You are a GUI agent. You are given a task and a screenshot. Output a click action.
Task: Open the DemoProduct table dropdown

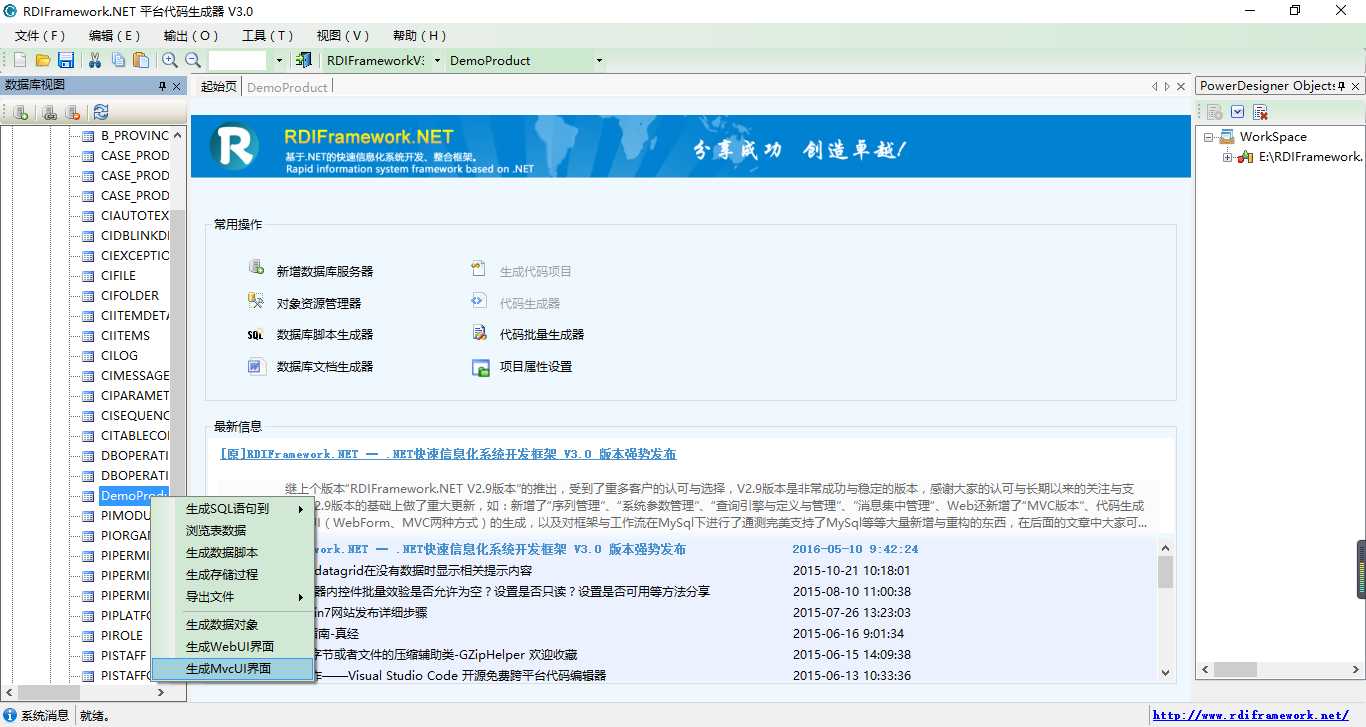coord(599,60)
